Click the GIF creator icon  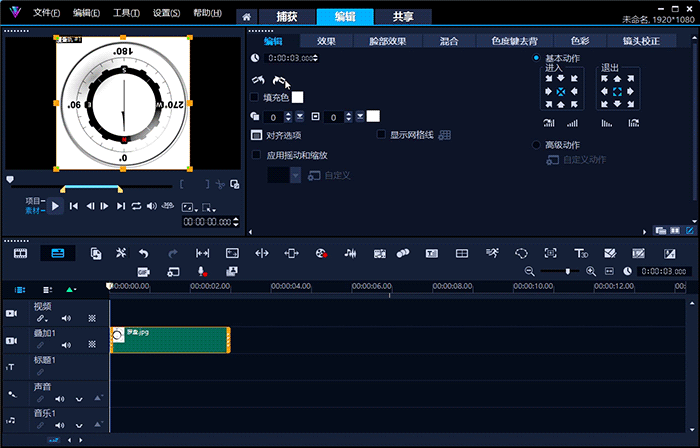(x=144, y=272)
